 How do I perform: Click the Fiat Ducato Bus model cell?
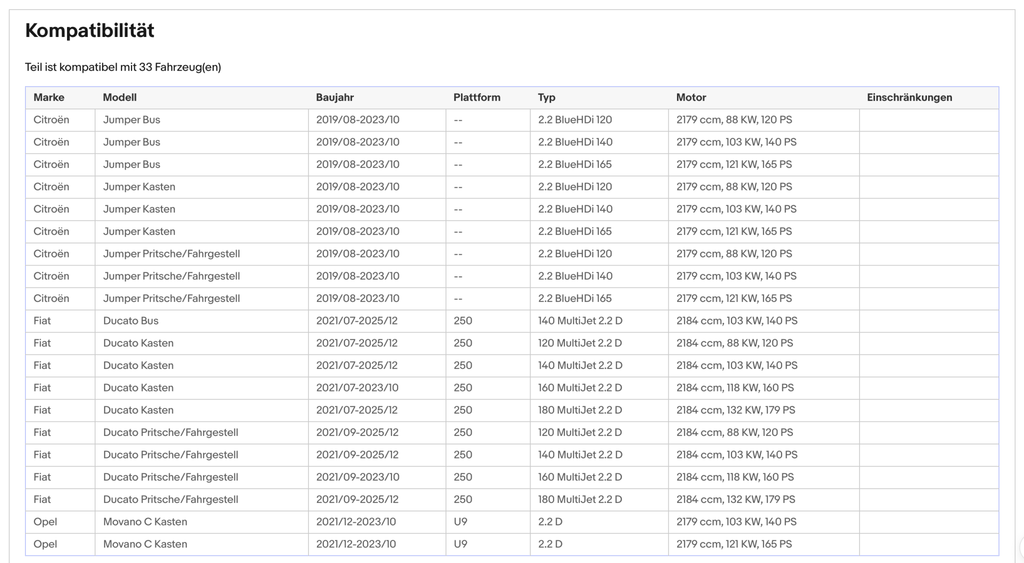point(202,321)
